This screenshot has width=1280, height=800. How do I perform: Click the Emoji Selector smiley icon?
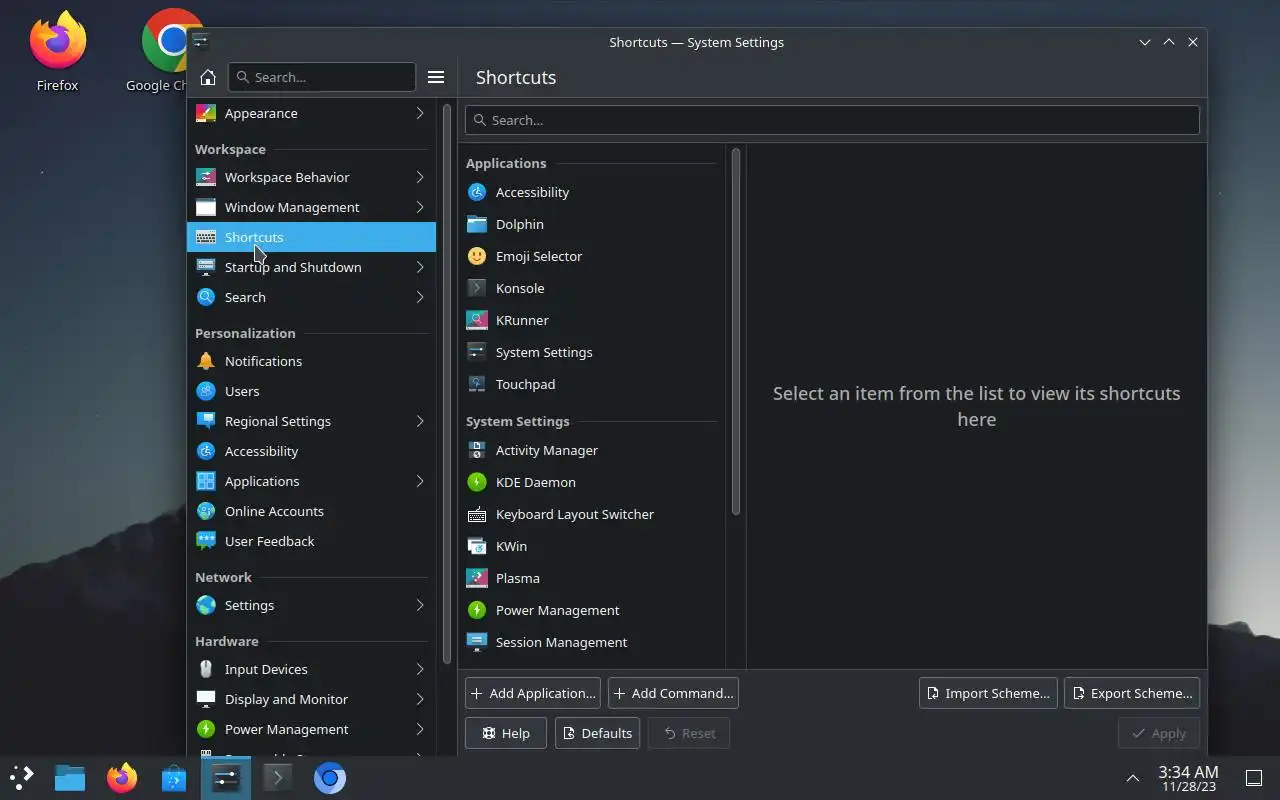pos(477,256)
